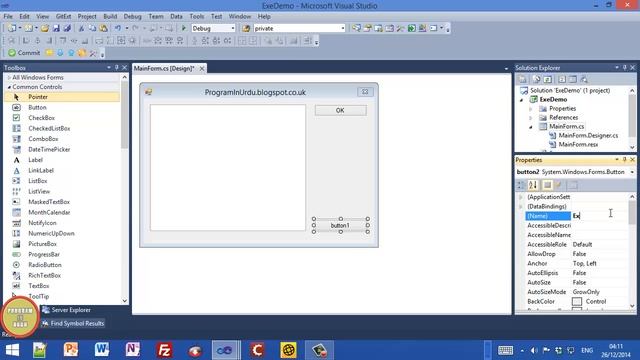Click the Open File toolbar icon
The image size is (640, 360).
pos(44,28)
